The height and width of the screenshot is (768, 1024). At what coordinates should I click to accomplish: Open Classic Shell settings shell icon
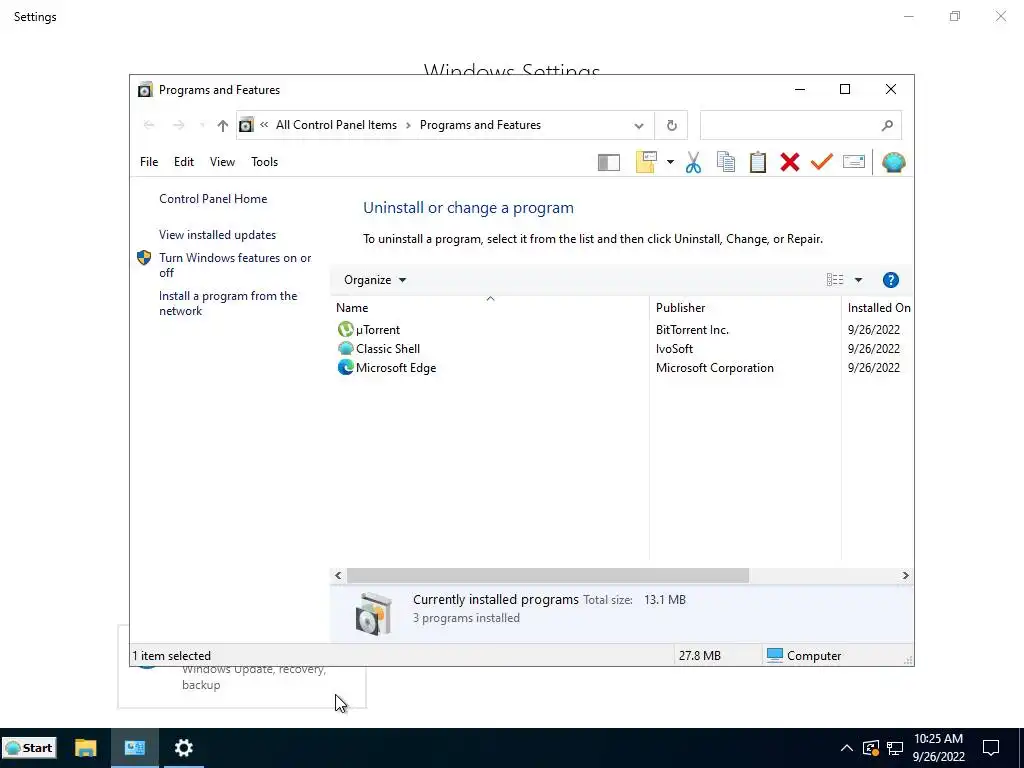pyautogui.click(x=893, y=162)
